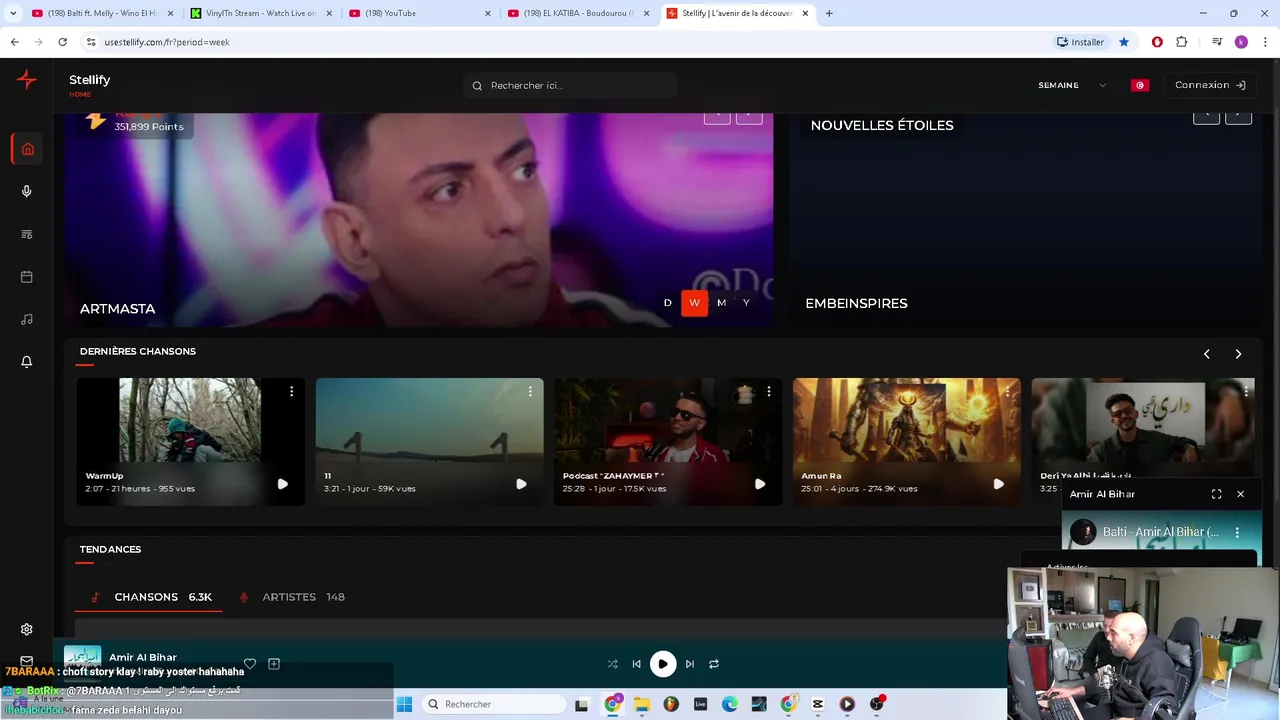This screenshot has height=720, width=1280.
Task: Bookmark this page with star icon
Action: 1124,42
